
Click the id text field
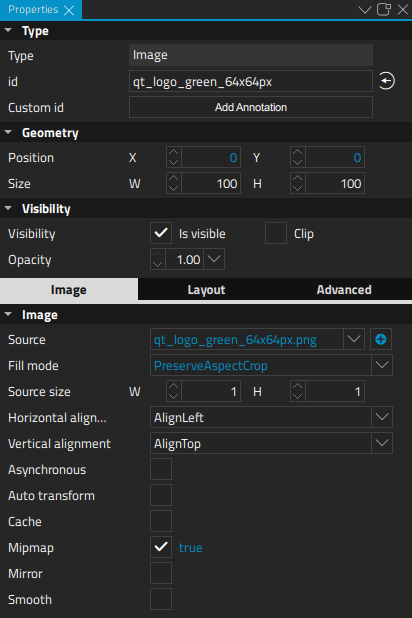pos(251,81)
